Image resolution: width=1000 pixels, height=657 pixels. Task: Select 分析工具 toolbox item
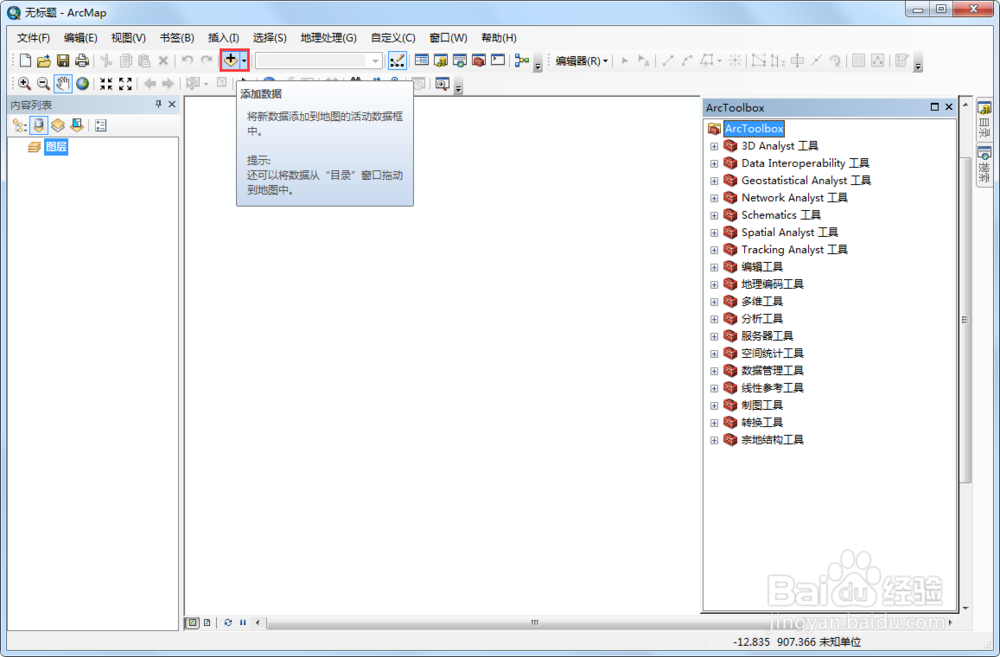(x=761, y=318)
